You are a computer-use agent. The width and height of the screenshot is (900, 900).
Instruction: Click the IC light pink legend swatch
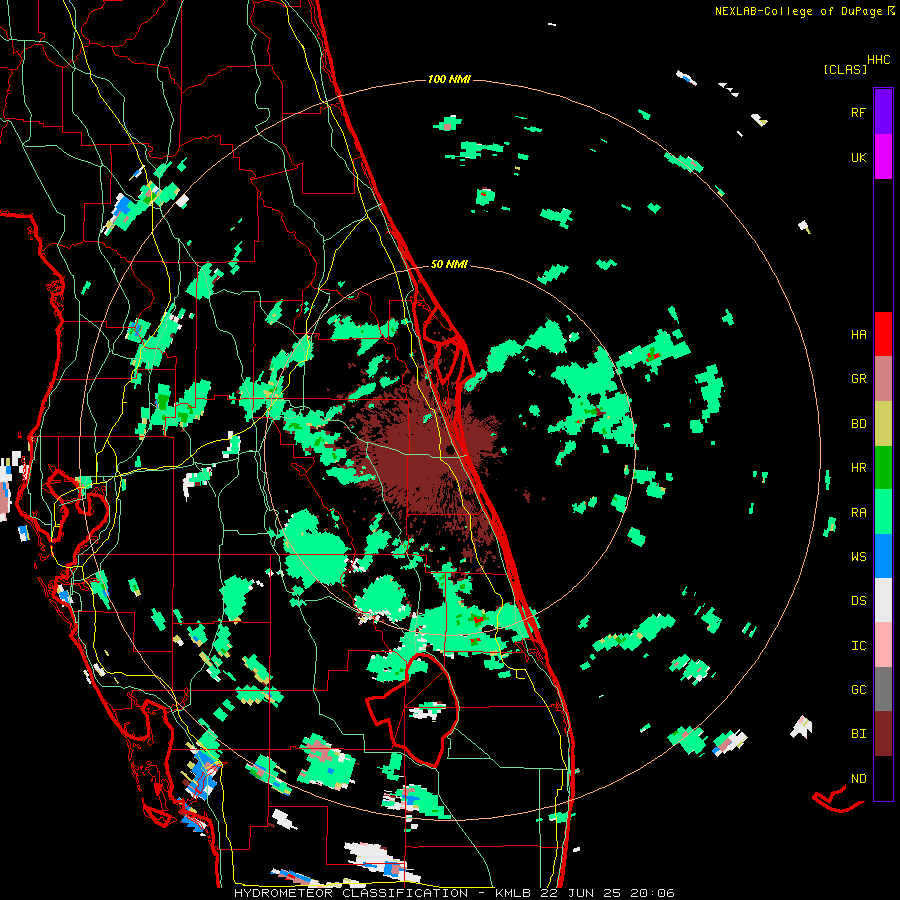pyautogui.click(x=883, y=645)
